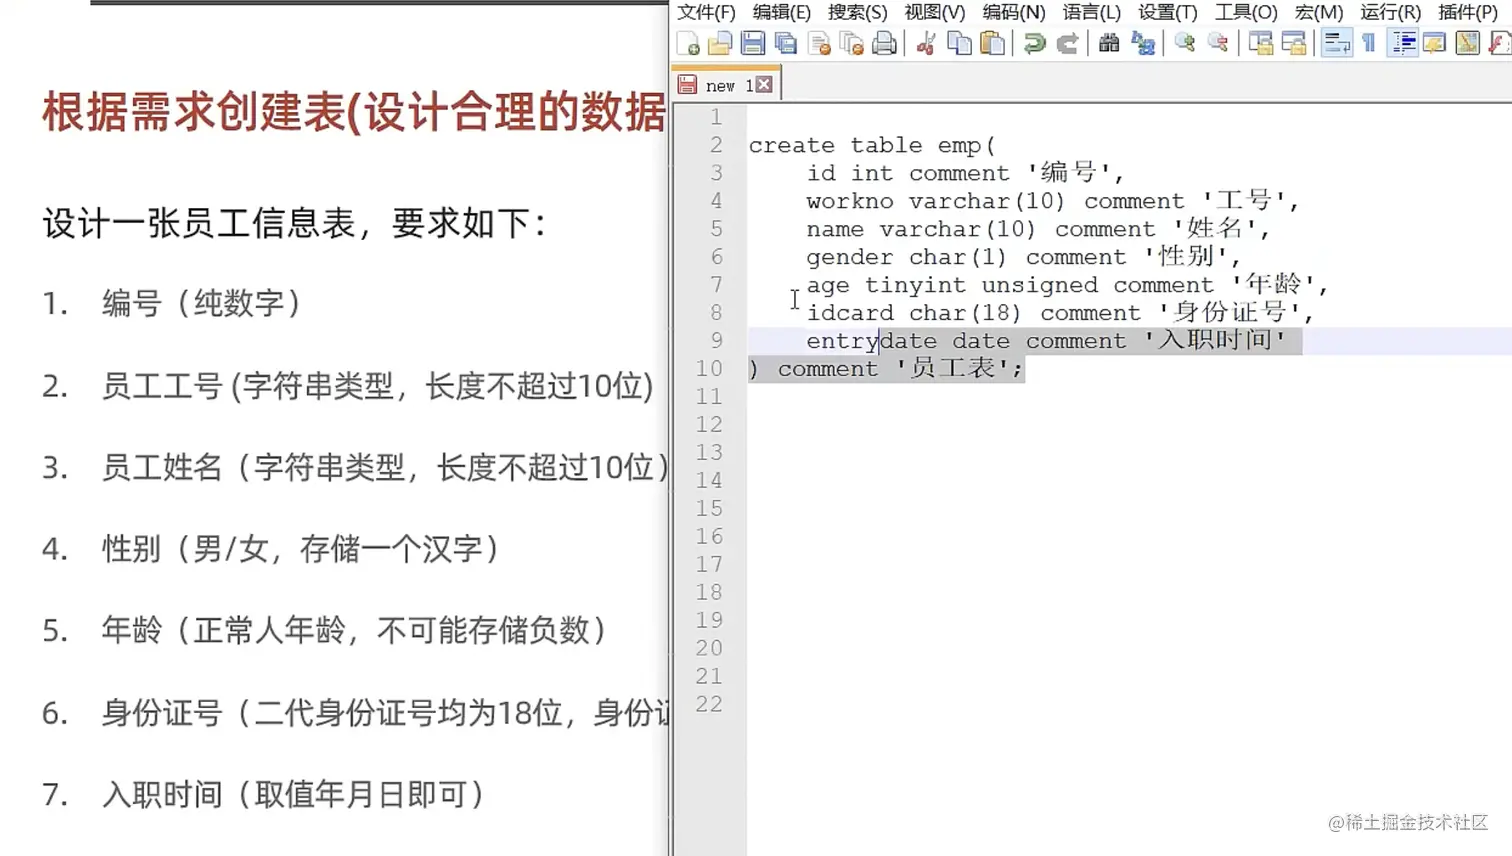This screenshot has height=856, width=1512.
Task: Click the Undo arrow icon
Action: [1035, 43]
